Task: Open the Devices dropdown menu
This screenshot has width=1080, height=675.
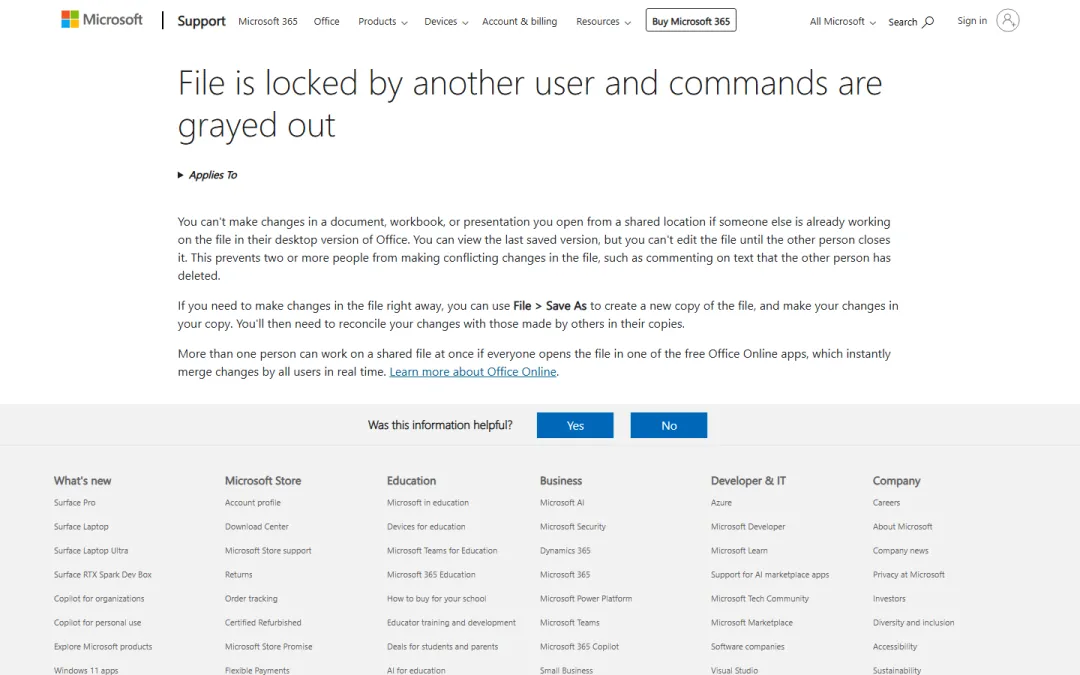Action: tap(446, 21)
